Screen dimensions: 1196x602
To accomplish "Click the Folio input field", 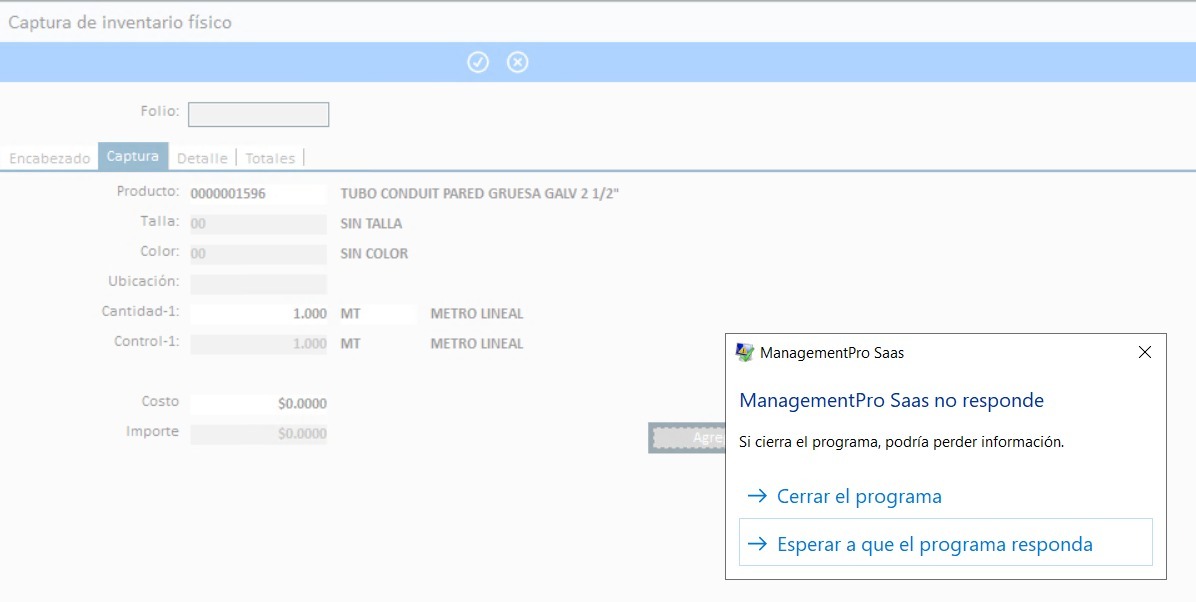I will [x=258, y=115].
